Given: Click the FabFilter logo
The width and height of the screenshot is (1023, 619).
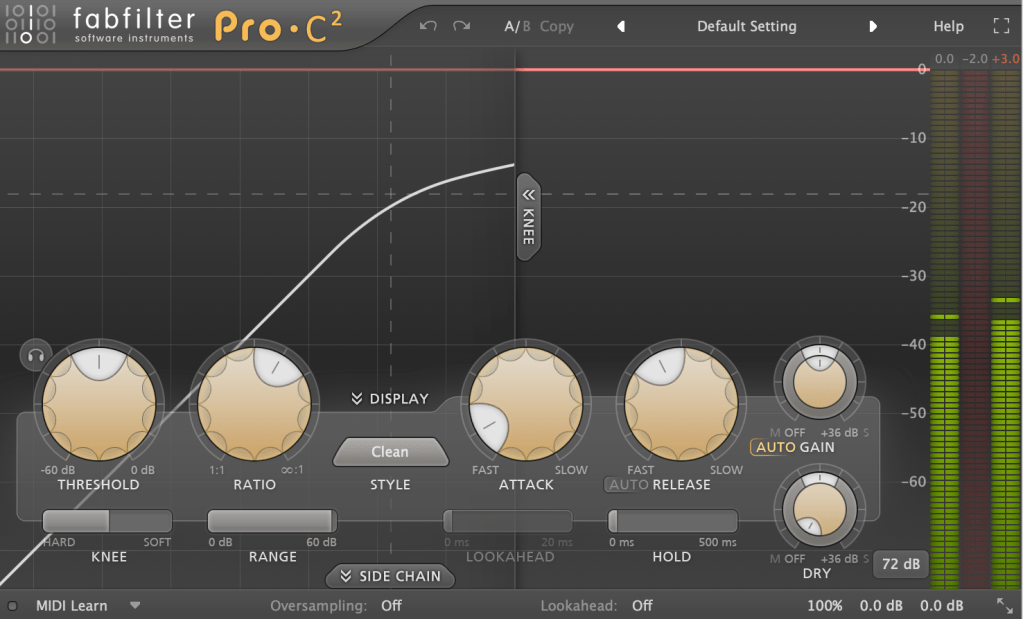Looking at the screenshot, I should point(32,26).
